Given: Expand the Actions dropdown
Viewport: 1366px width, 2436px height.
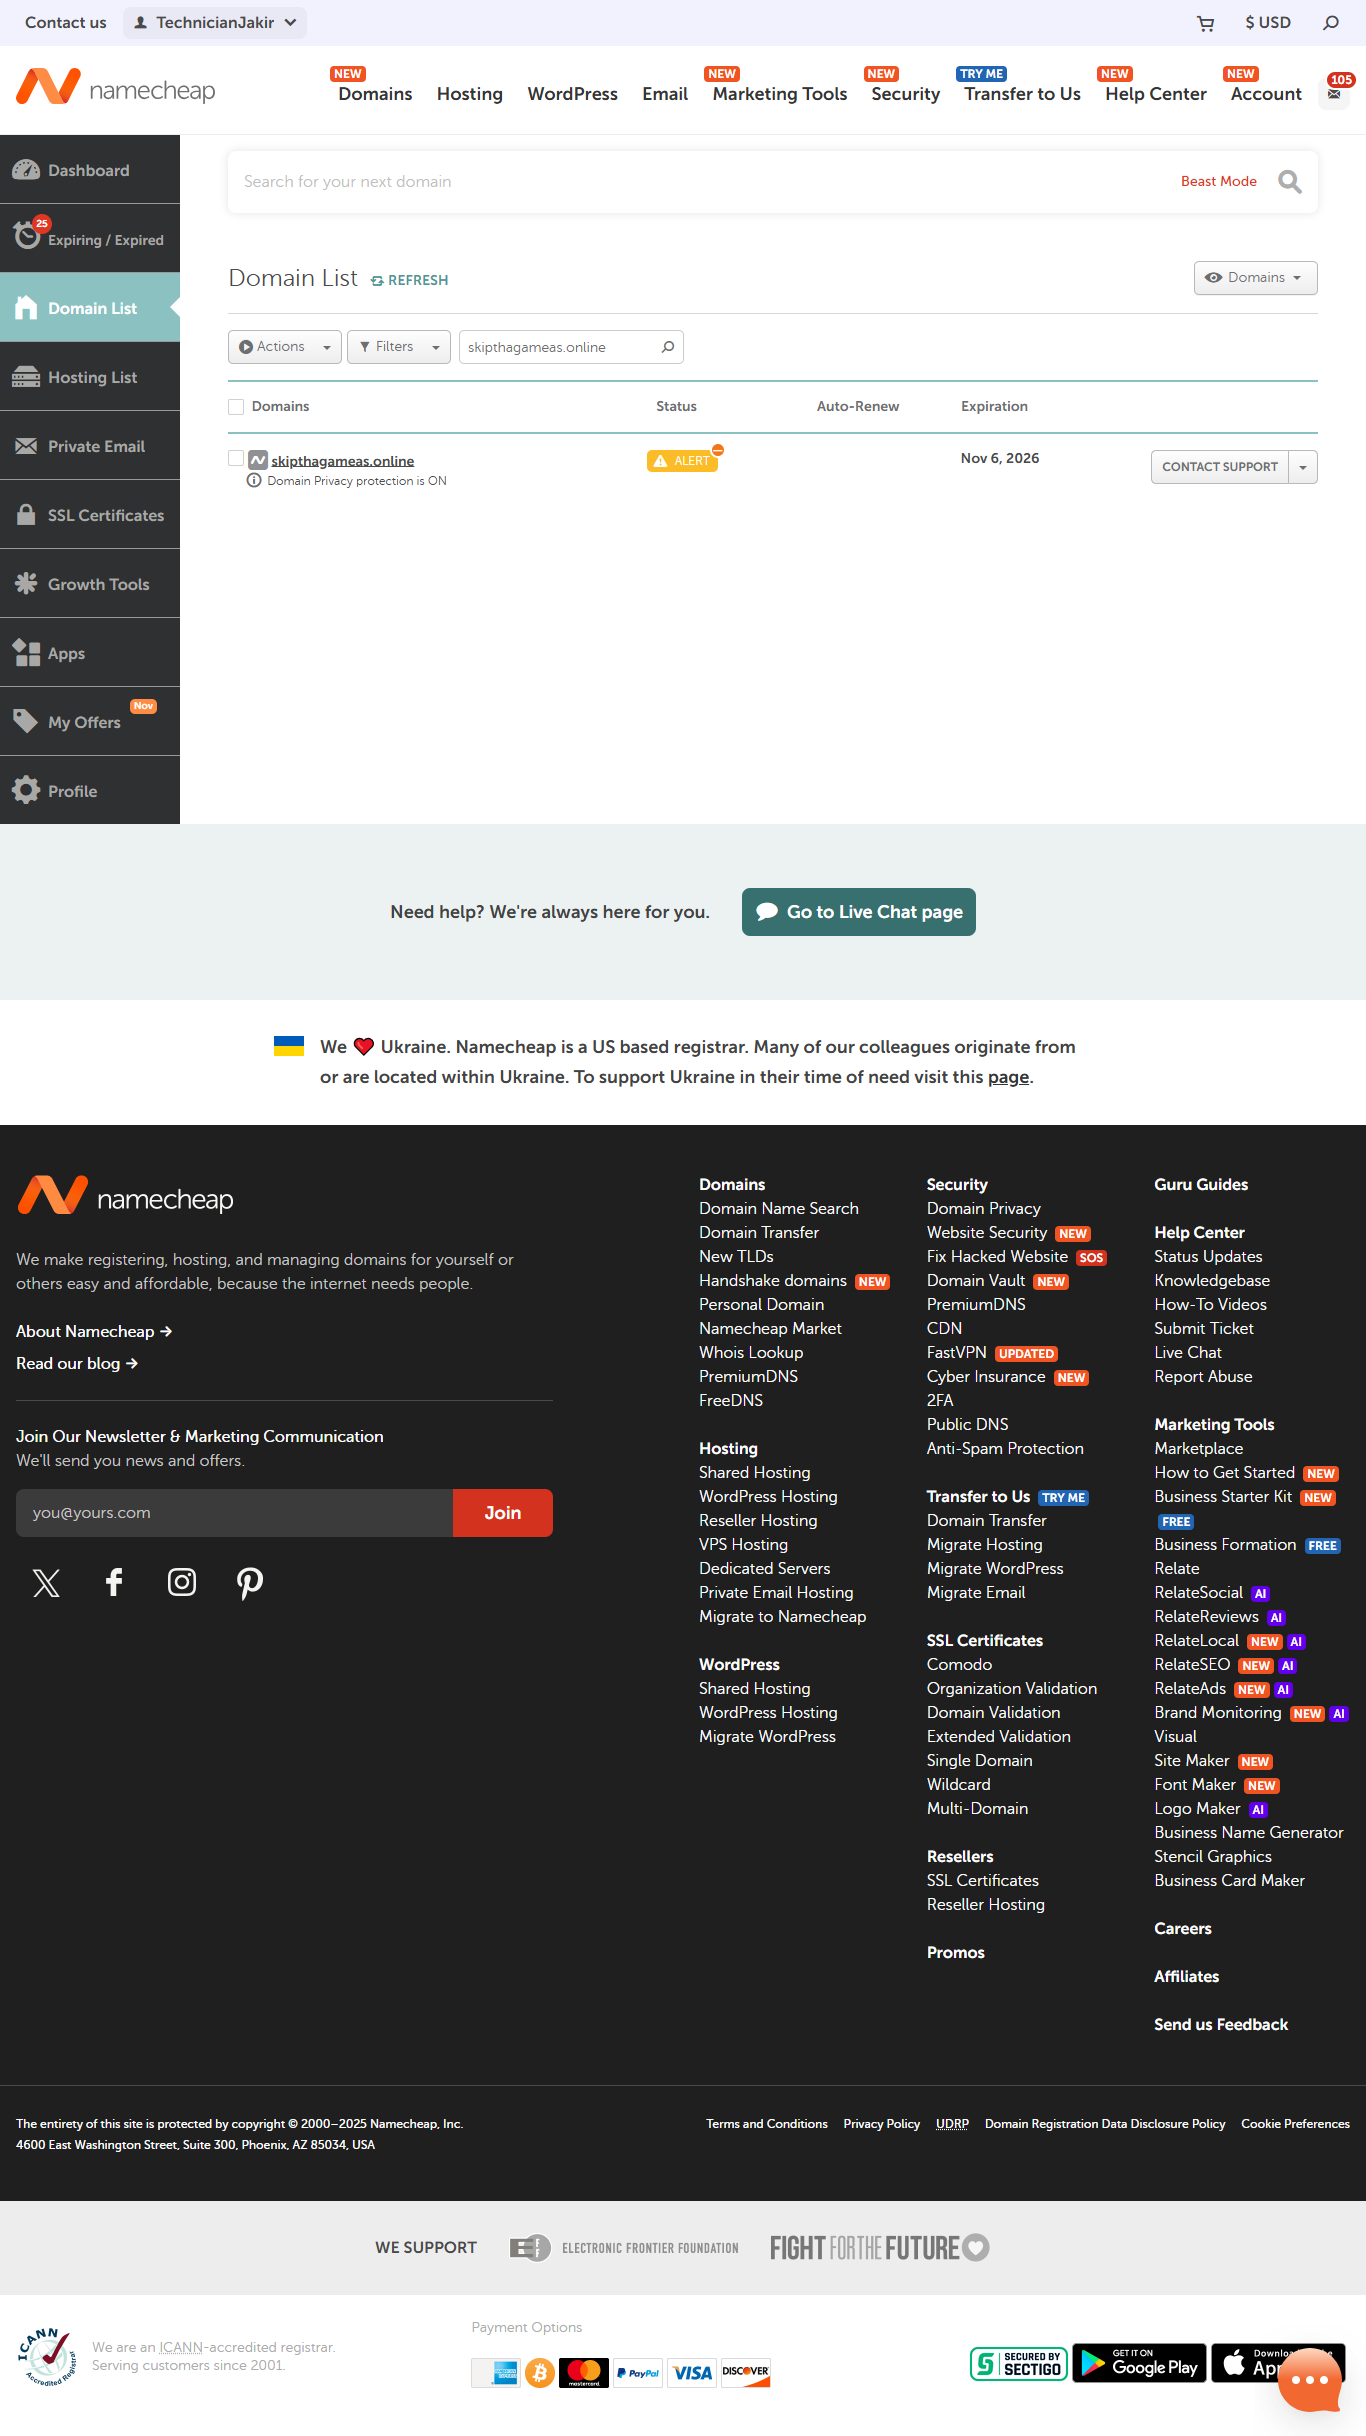Looking at the screenshot, I should pyautogui.click(x=284, y=347).
